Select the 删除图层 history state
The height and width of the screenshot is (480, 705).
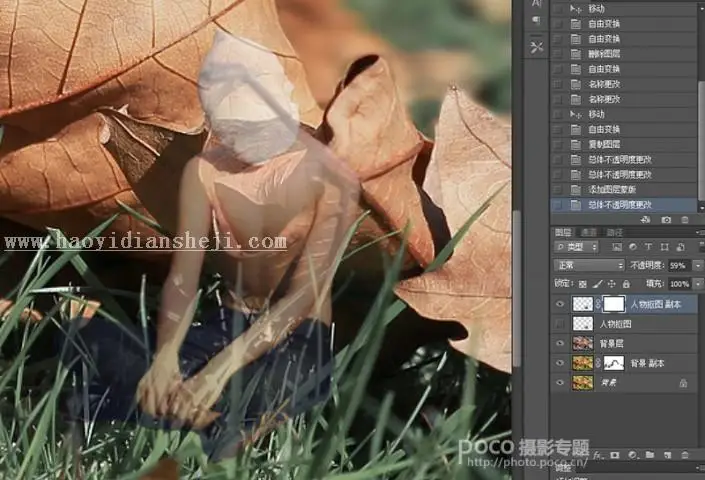click(x=624, y=54)
